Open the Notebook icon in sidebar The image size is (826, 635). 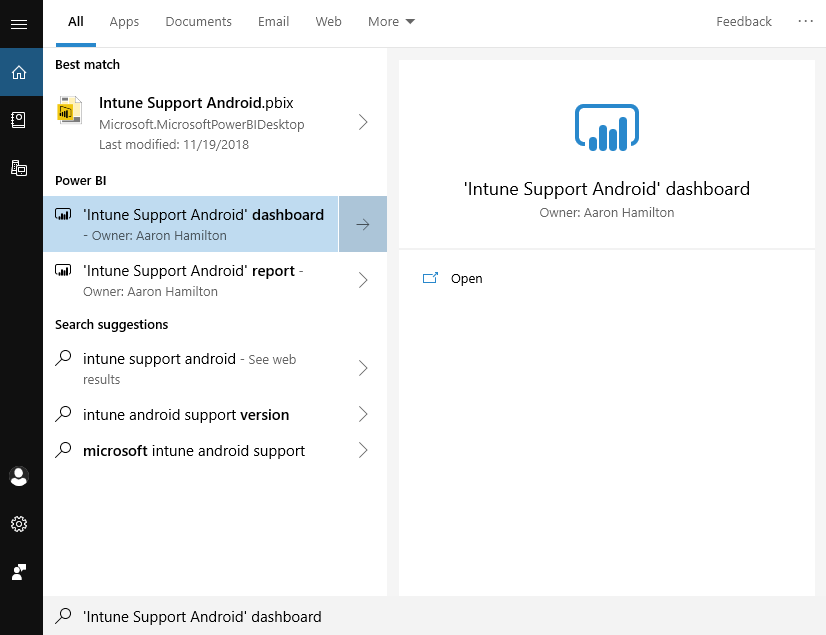coord(18,120)
